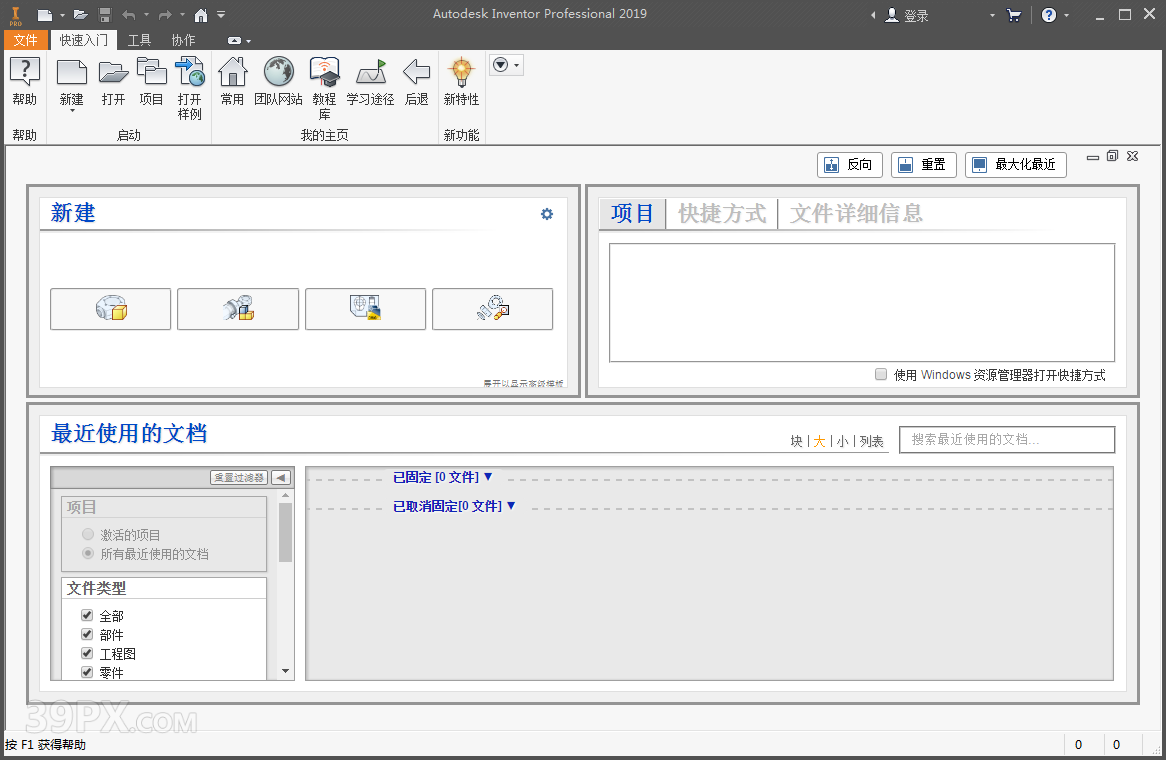Open the 文件 menu tab
The height and width of the screenshot is (760, 1166).
pos(25,40)
